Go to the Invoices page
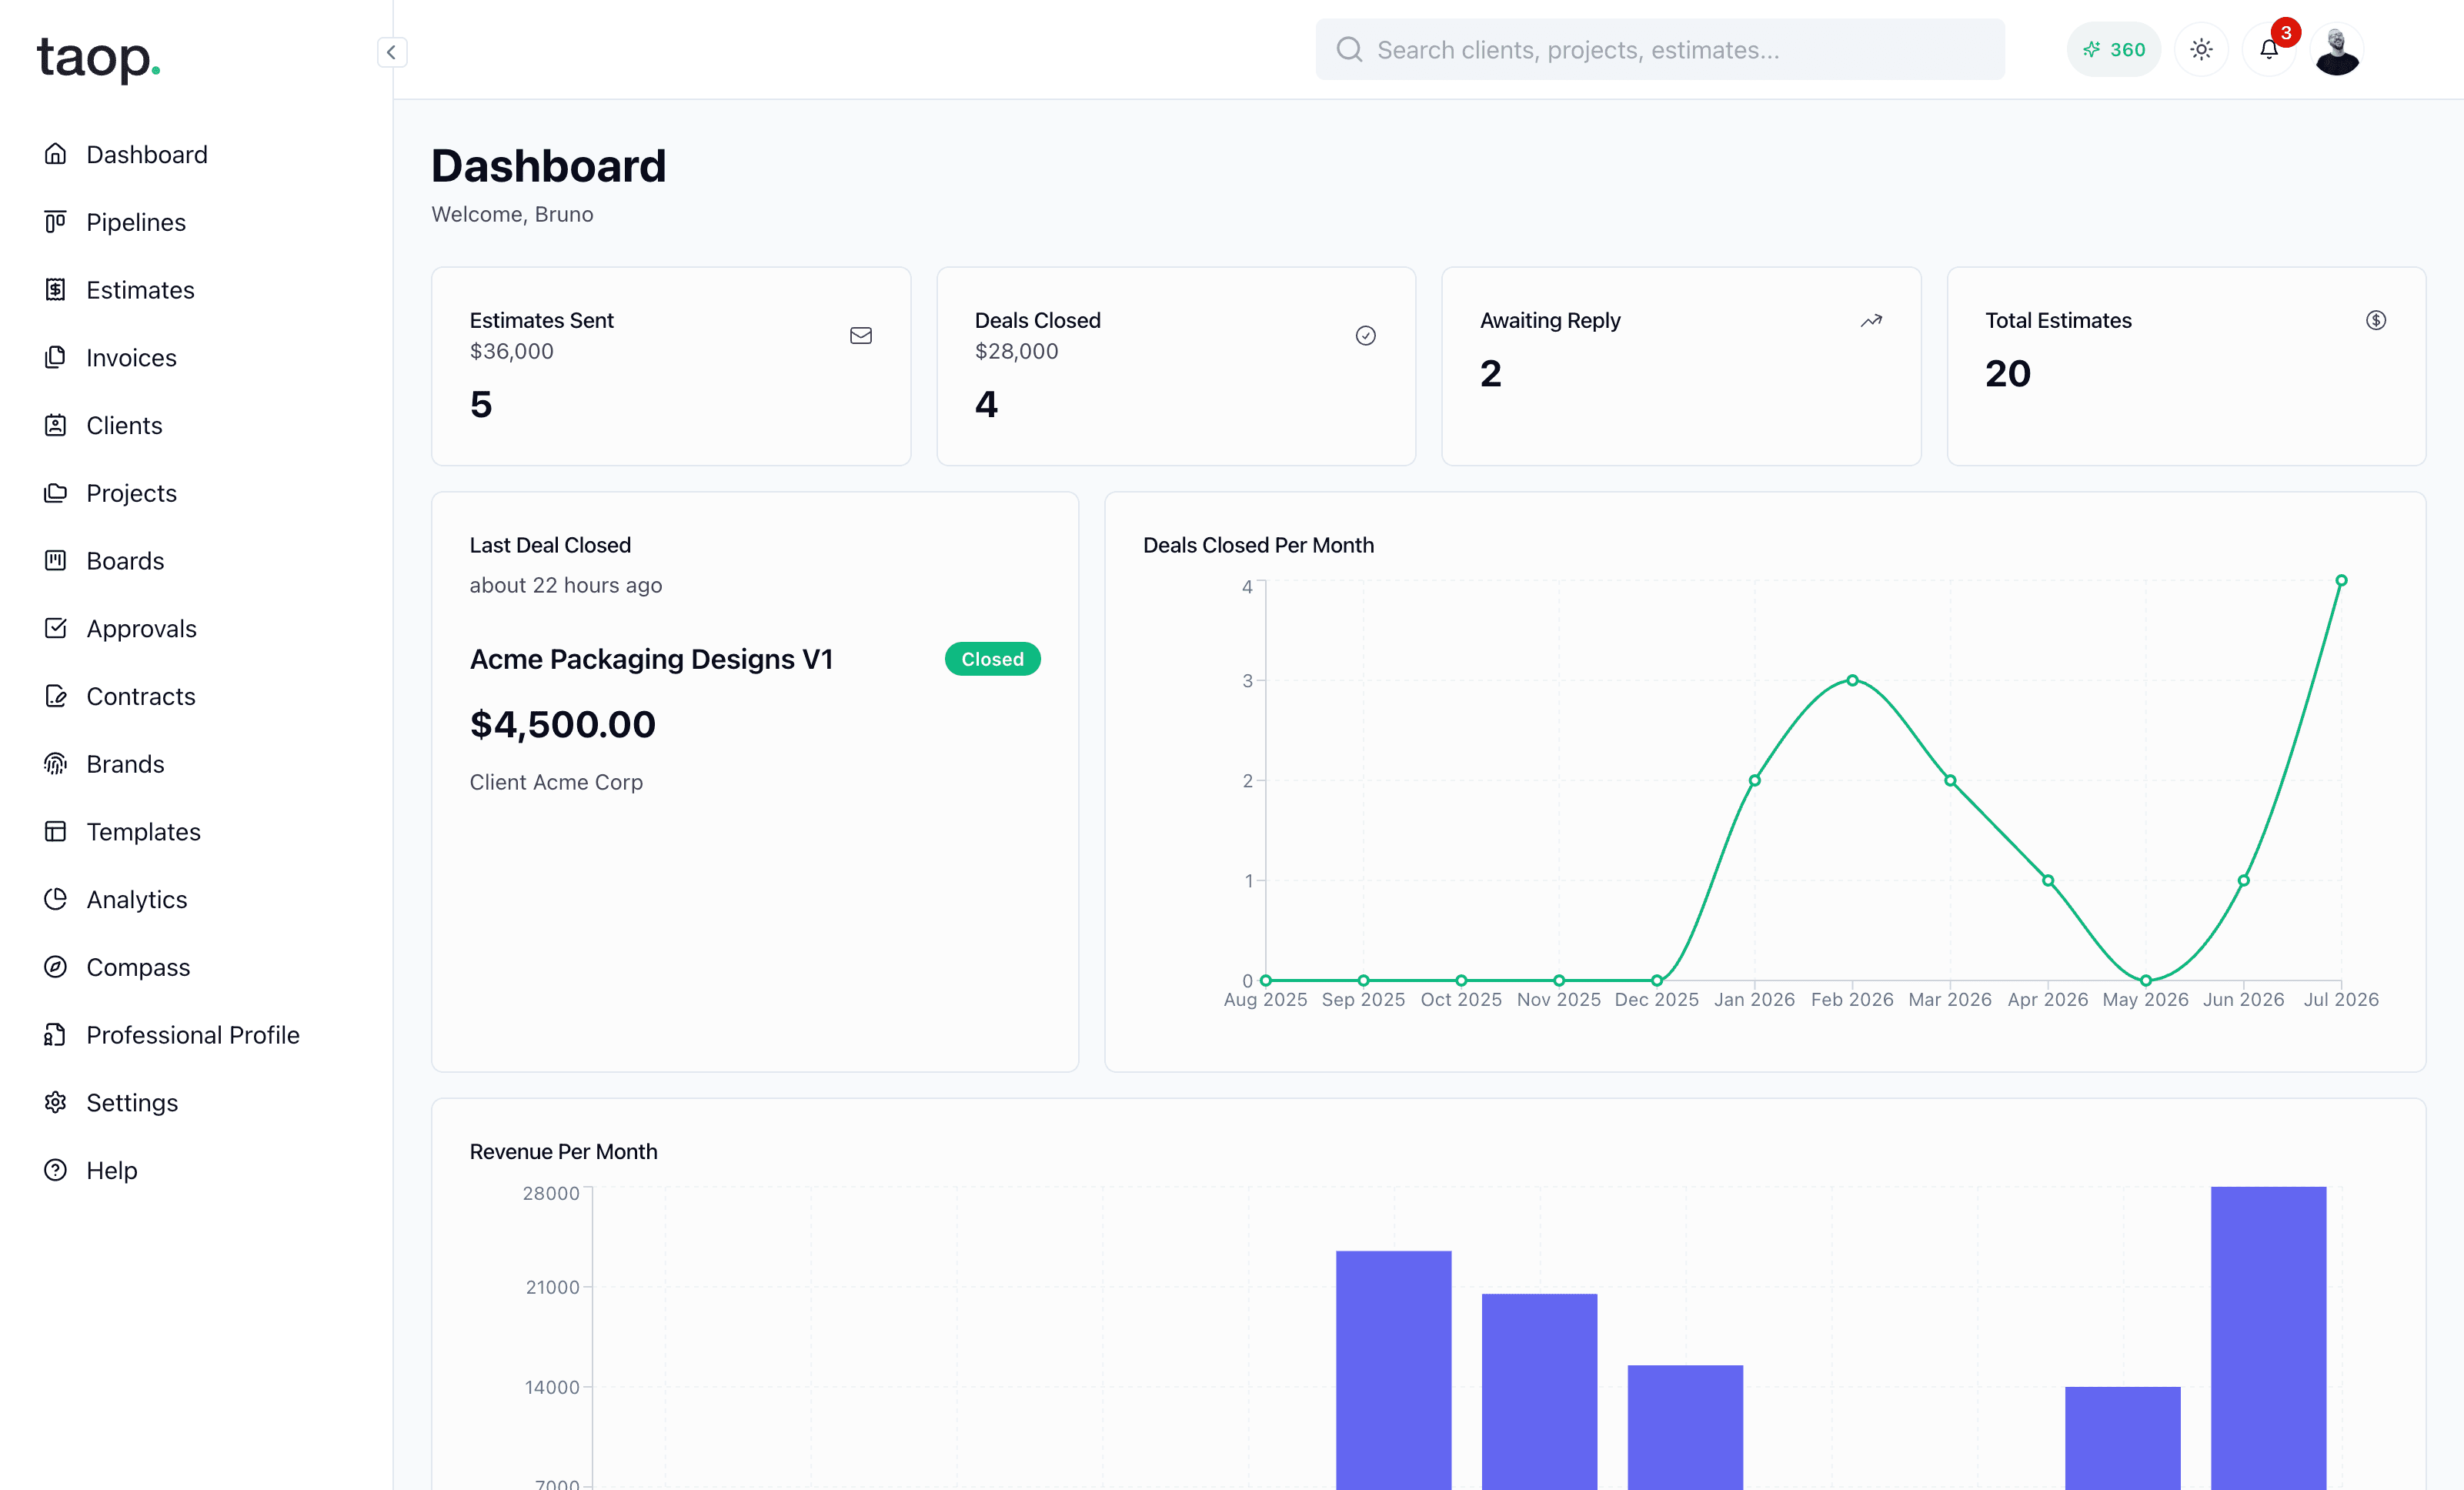 [131, 357]
